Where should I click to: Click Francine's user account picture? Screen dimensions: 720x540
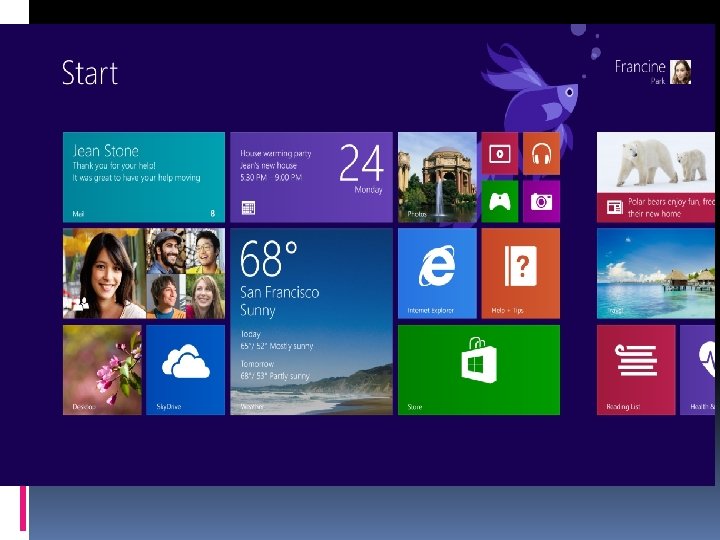point(681,72)
